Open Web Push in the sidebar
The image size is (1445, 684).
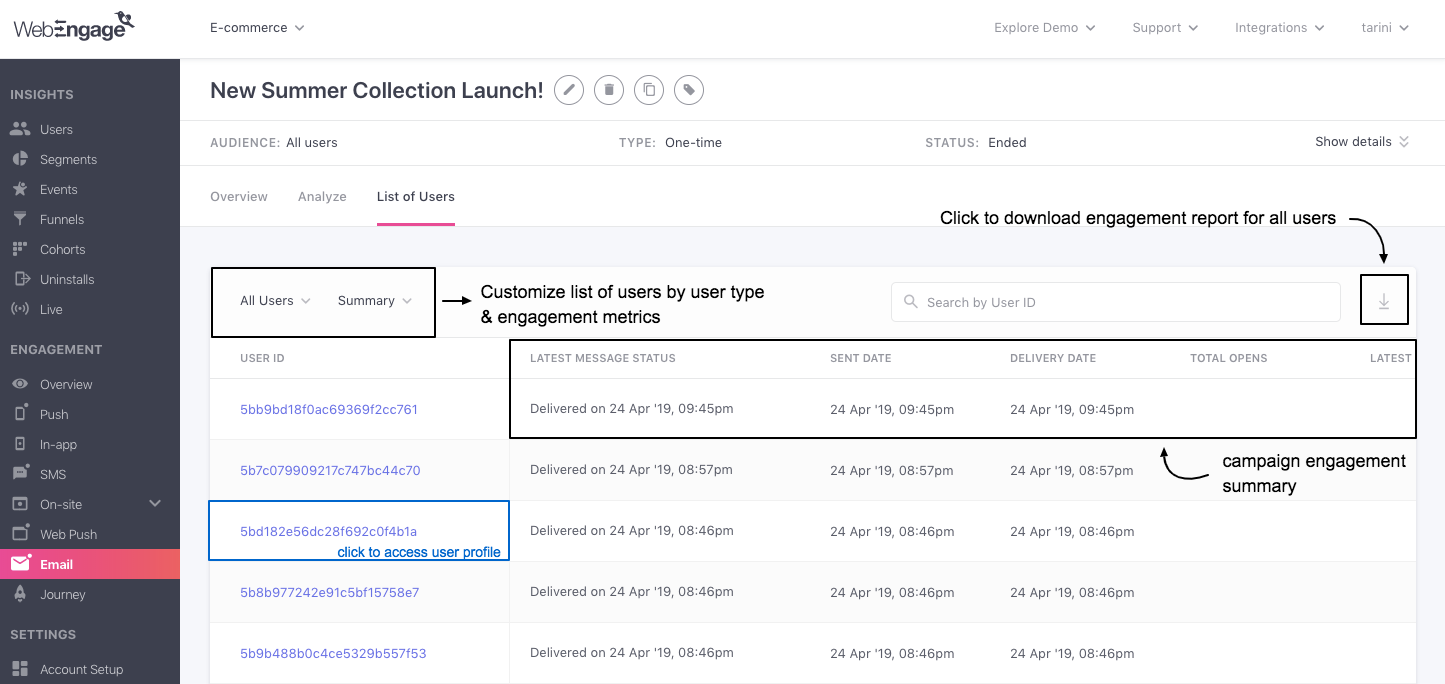68,534
